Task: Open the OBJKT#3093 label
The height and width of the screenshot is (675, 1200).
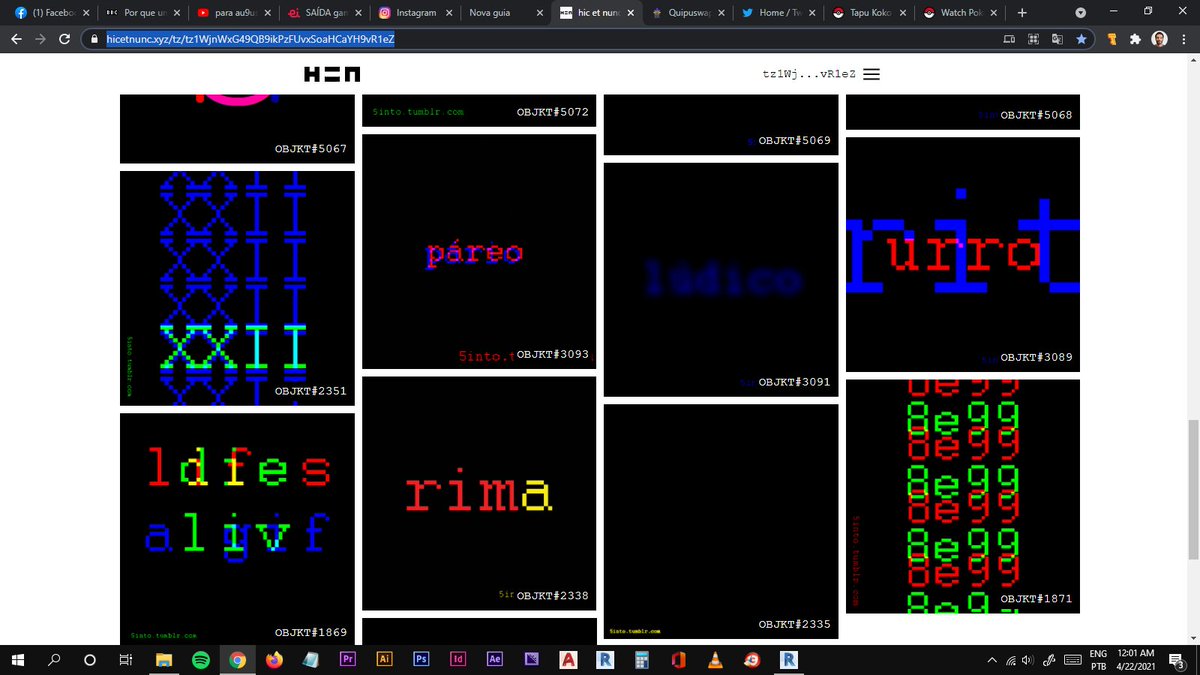Action: (553, 355)
